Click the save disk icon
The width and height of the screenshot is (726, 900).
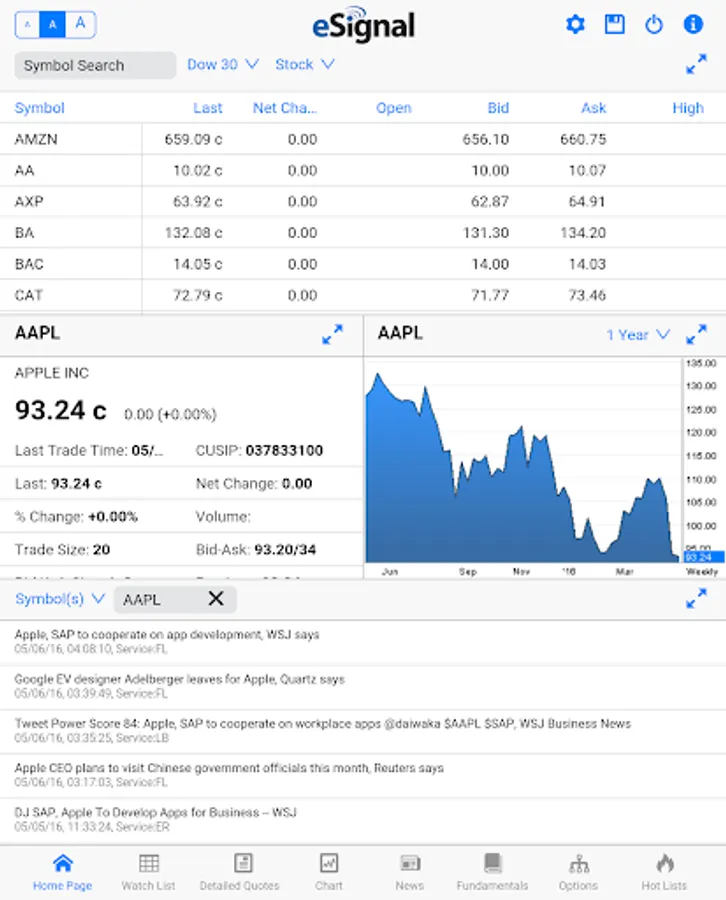pyautogui.click(x=615, y=25)
